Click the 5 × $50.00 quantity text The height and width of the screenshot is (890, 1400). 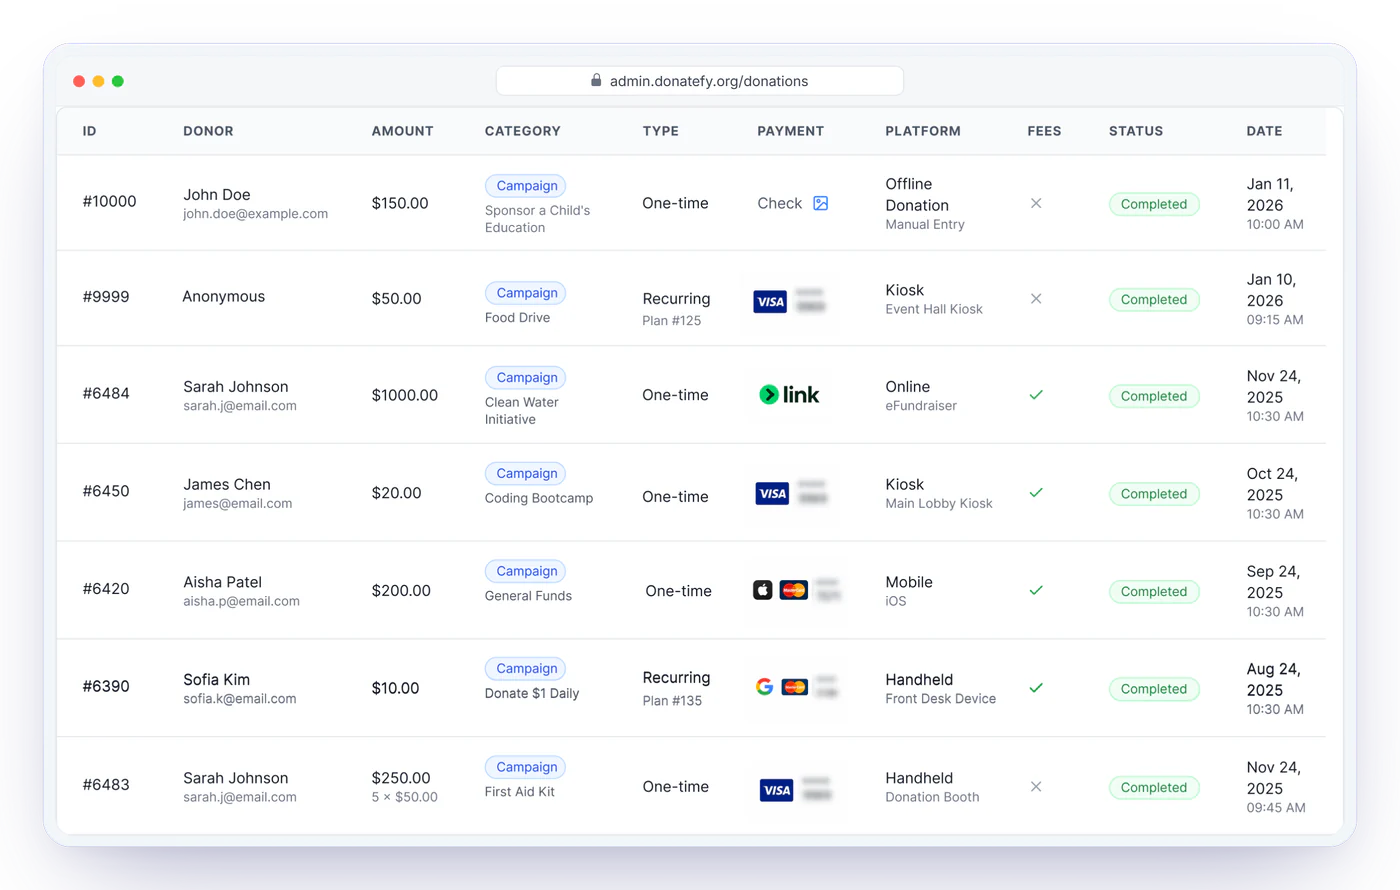[x=405, y=797]
